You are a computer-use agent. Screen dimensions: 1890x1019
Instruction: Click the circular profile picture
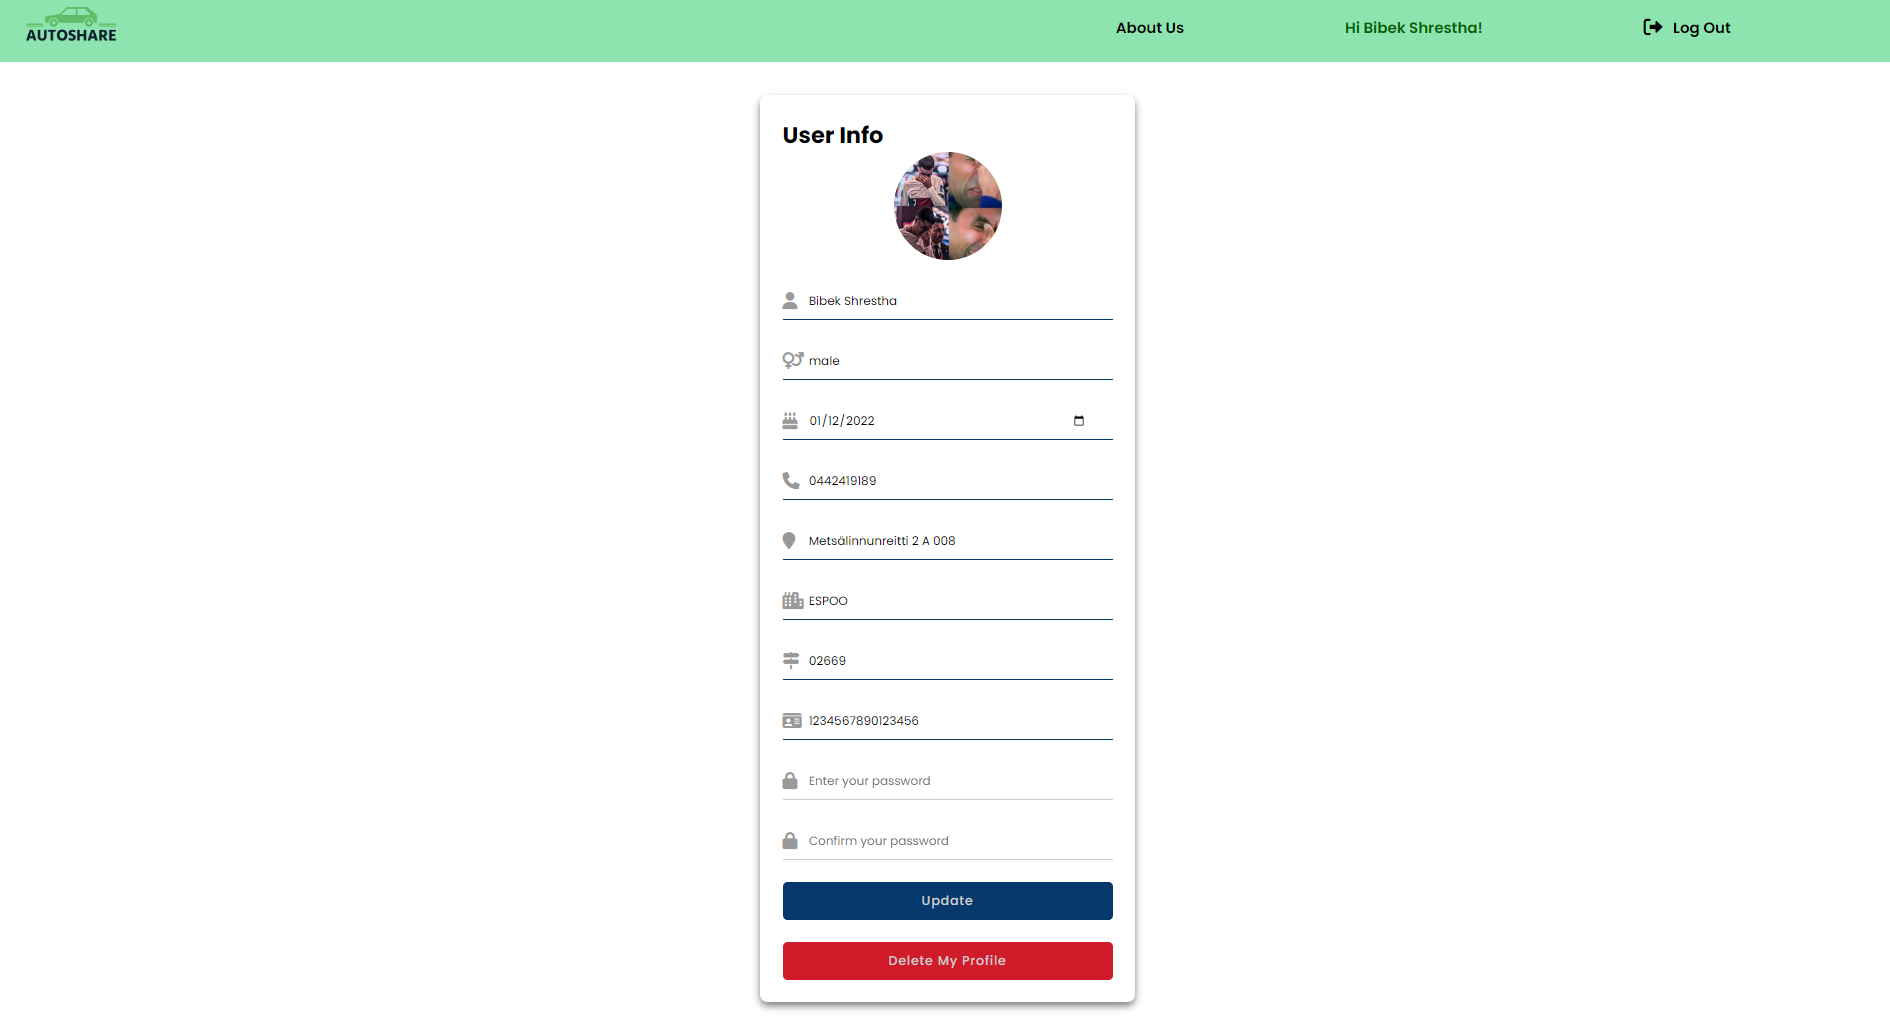947,206
